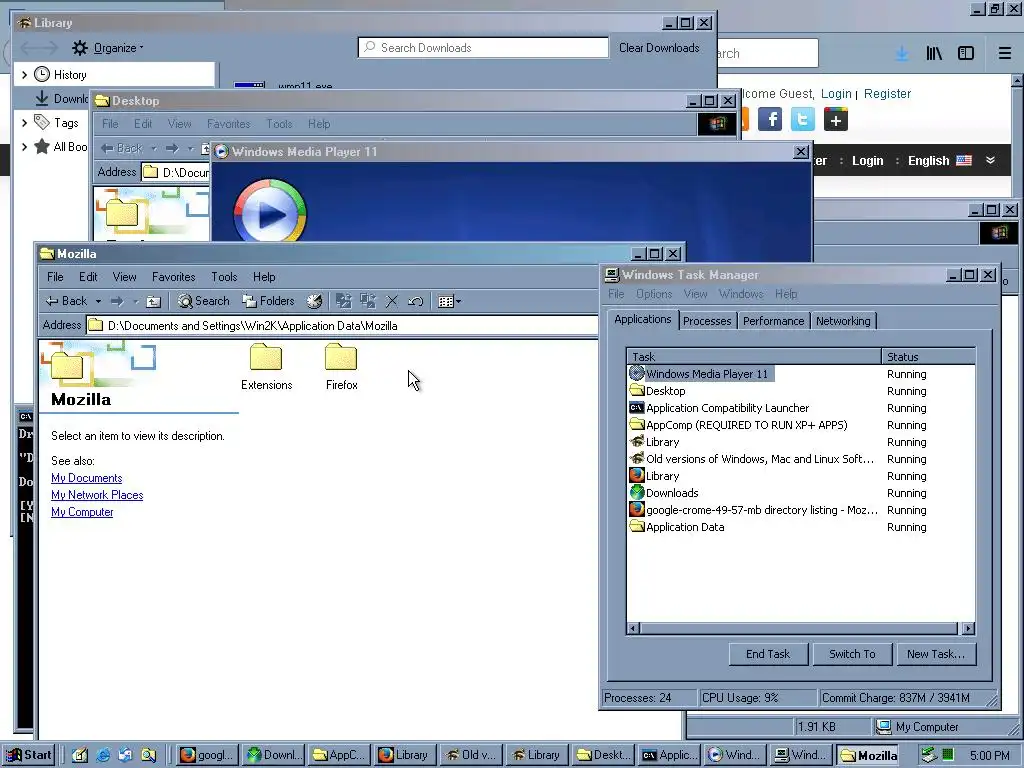1024x768 pixels.
Task: Select google-crome-49-57-mb directory listing task
Action: (x=801, y=509)
